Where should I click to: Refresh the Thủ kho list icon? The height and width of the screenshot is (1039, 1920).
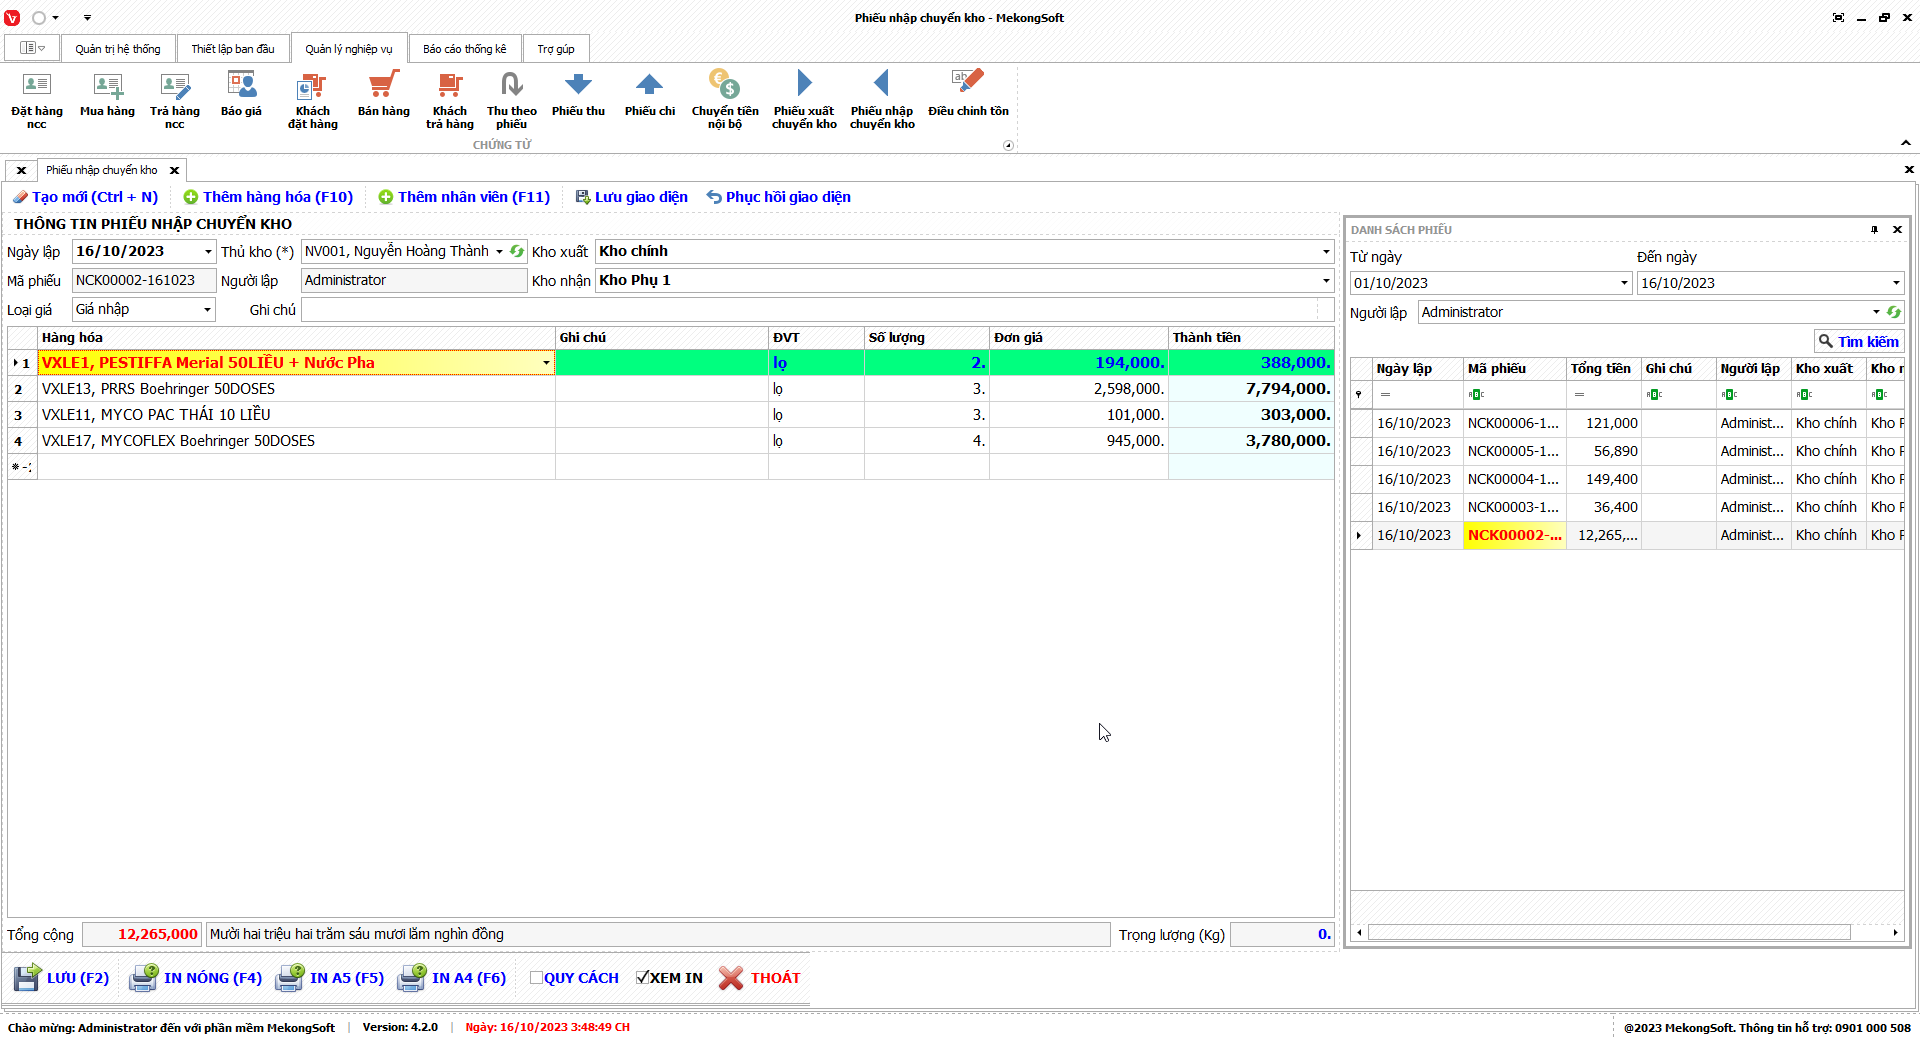coord(517,252)
